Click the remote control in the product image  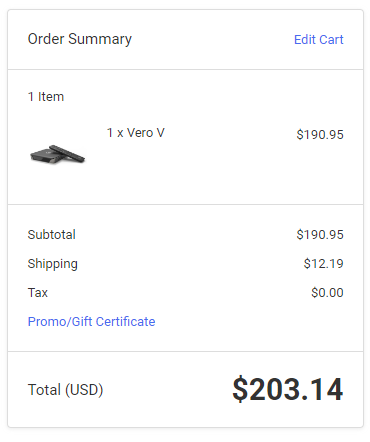[x=68, y=153]
